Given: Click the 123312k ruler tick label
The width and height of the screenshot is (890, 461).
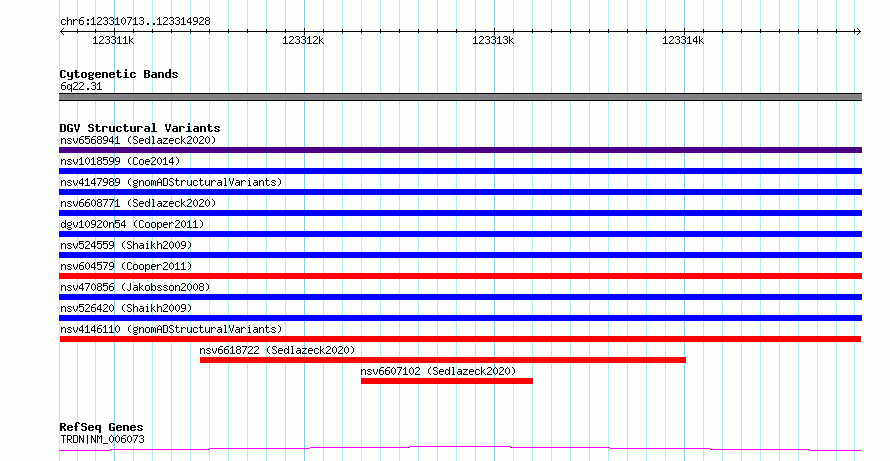Looking at the screenshot, I should tap(303, 40).
